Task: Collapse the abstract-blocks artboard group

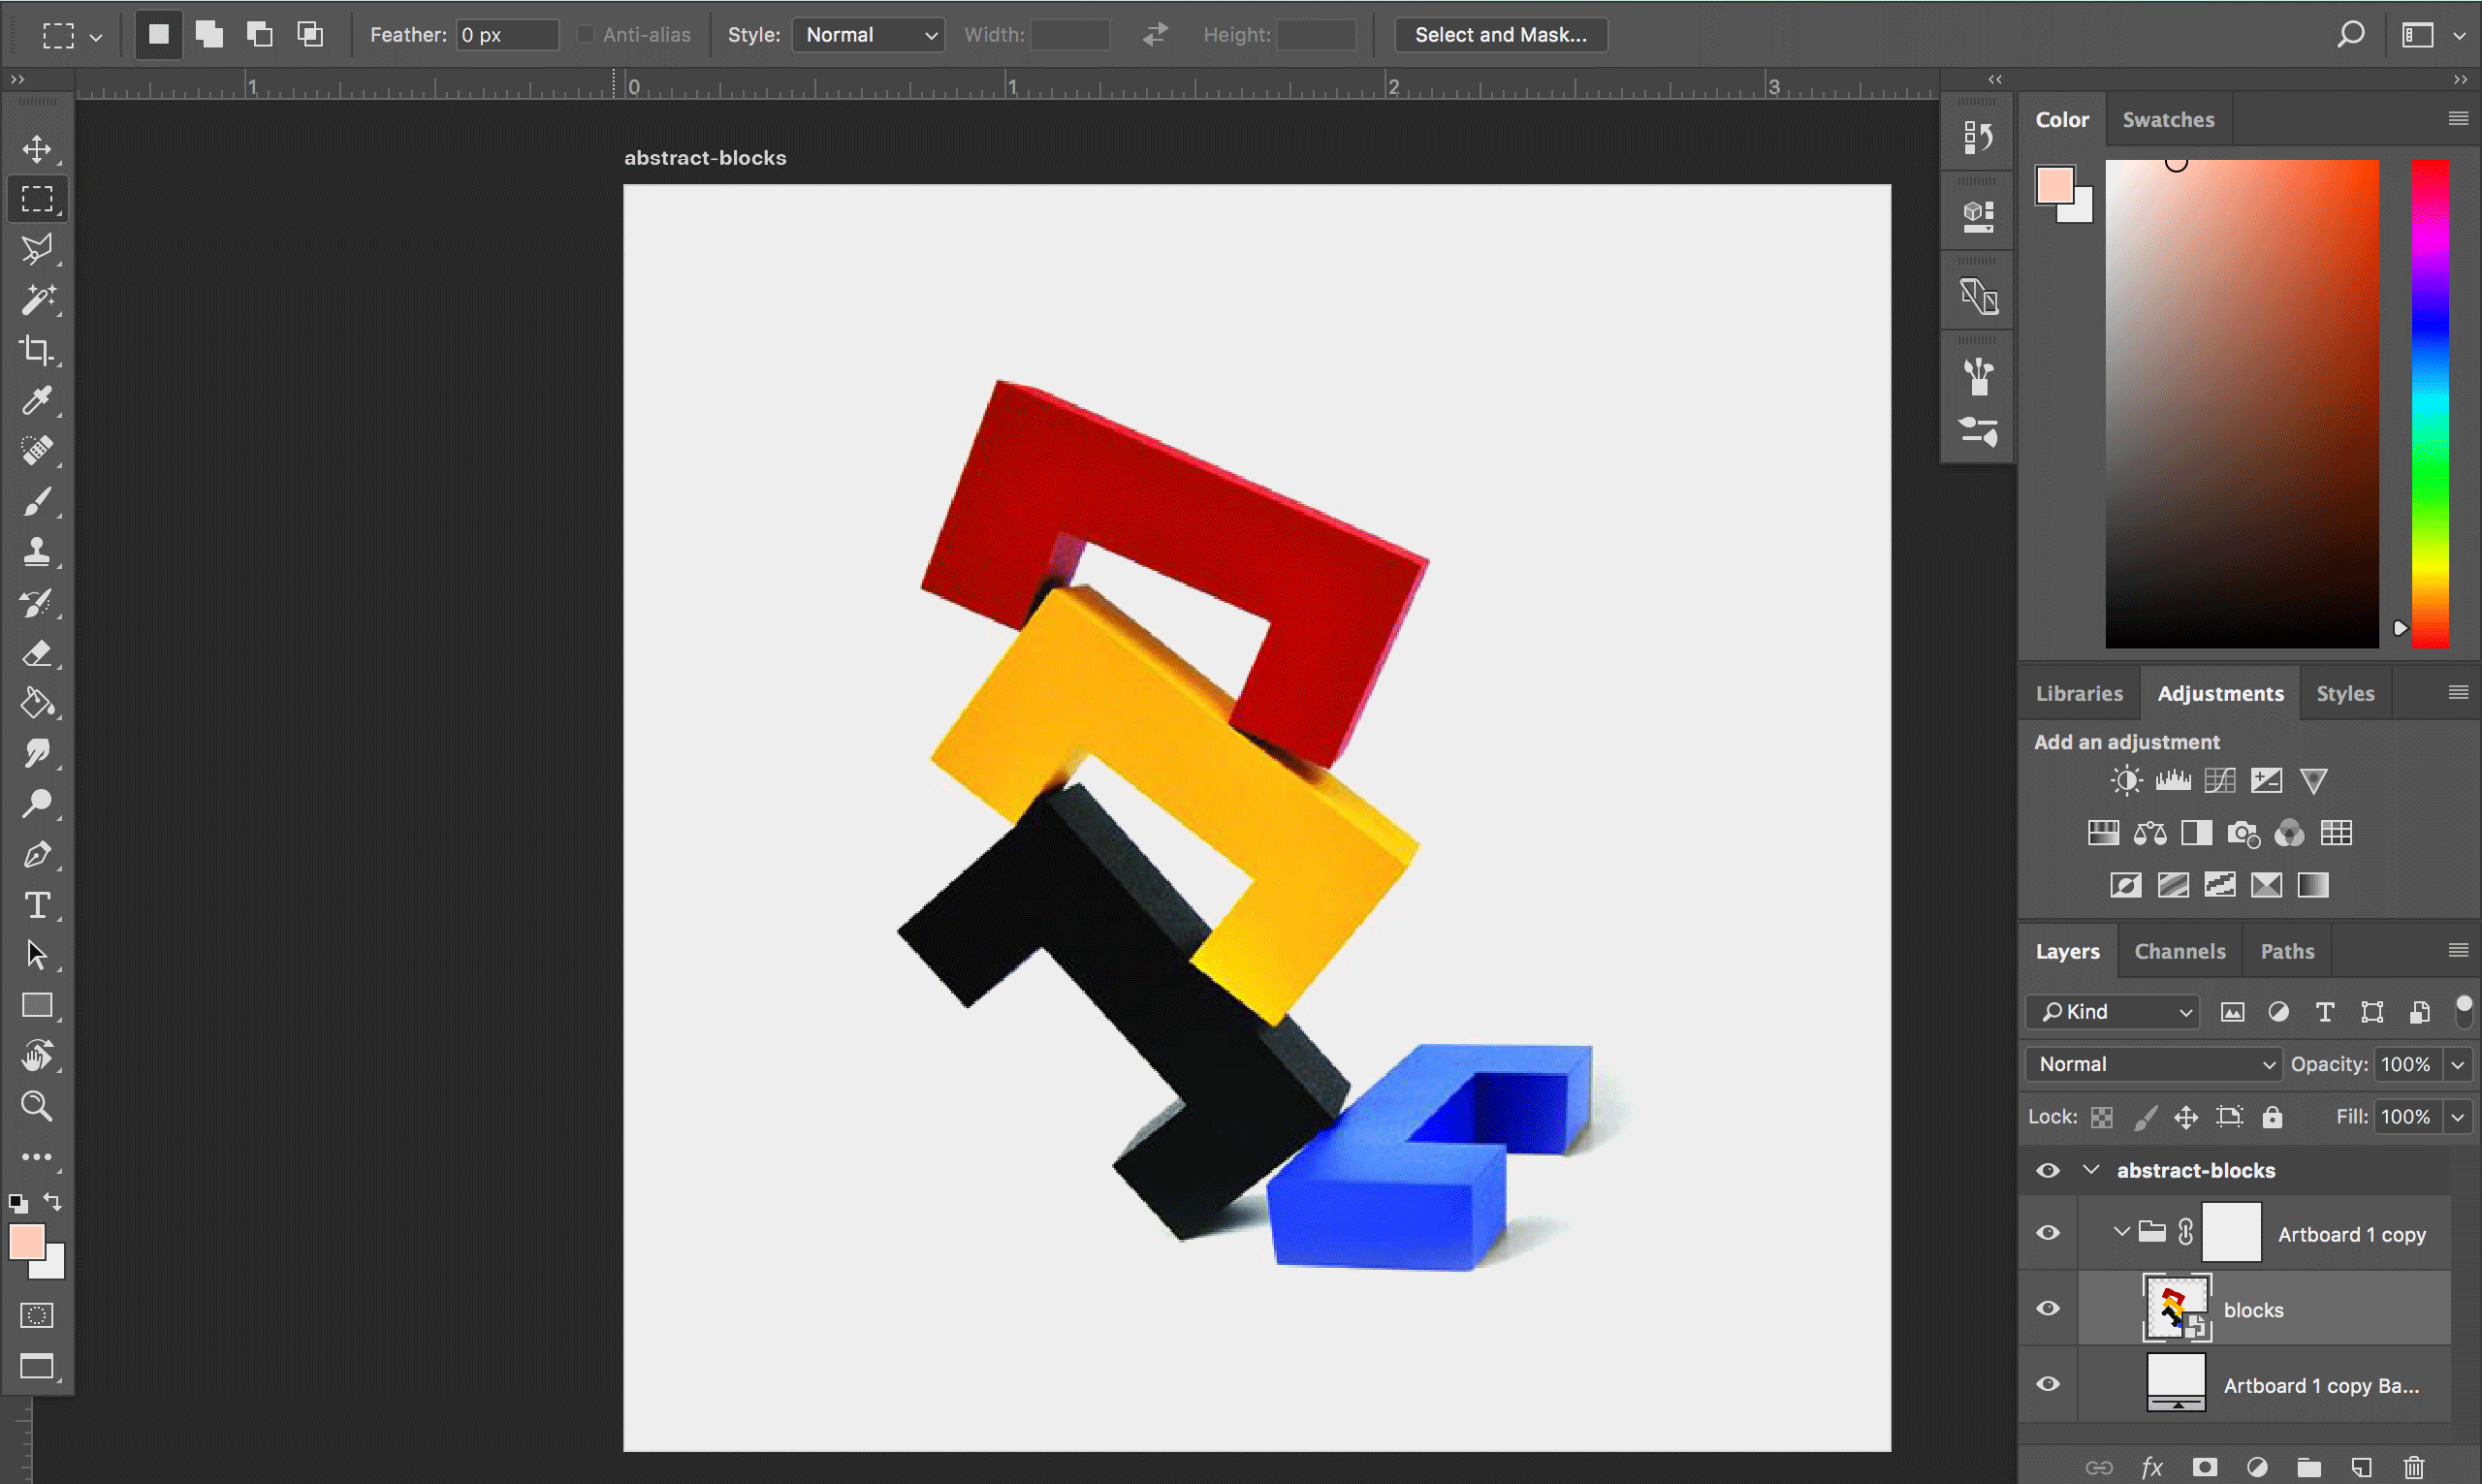Action: coord(2091,1170)
